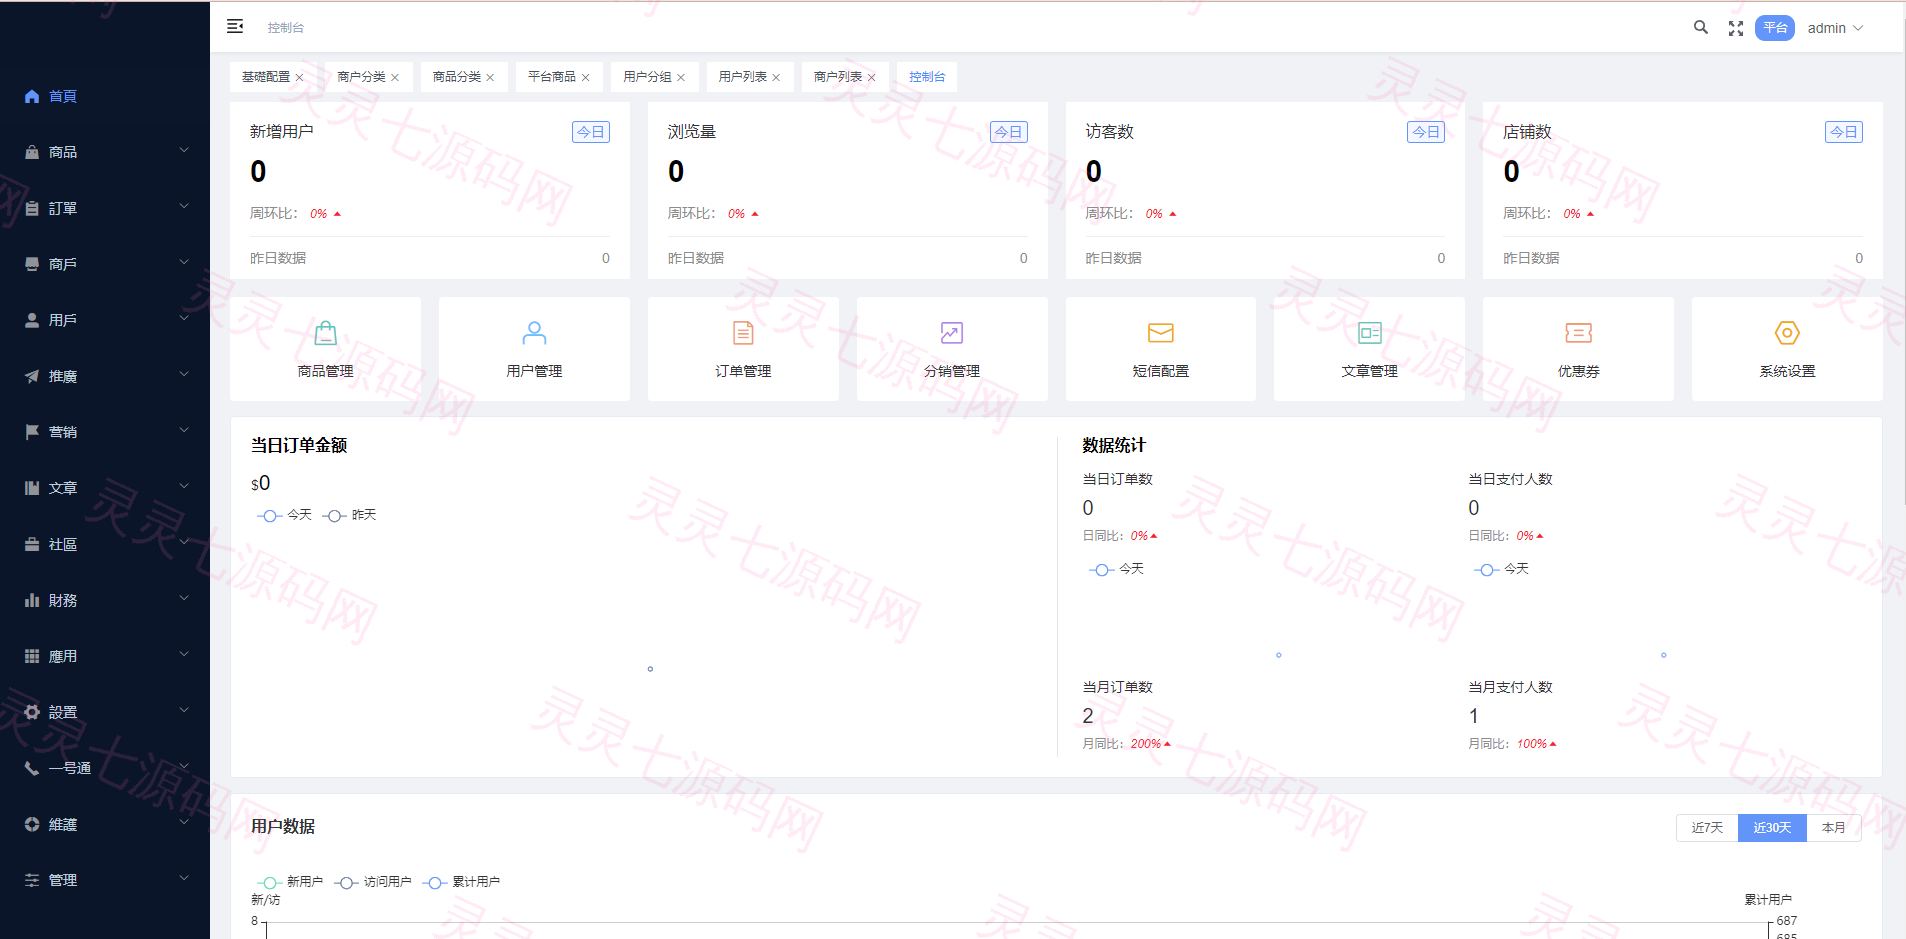Toggle 今天 legend under 当日订单数
1906x939 pixels.
(x=1116, y=569)
